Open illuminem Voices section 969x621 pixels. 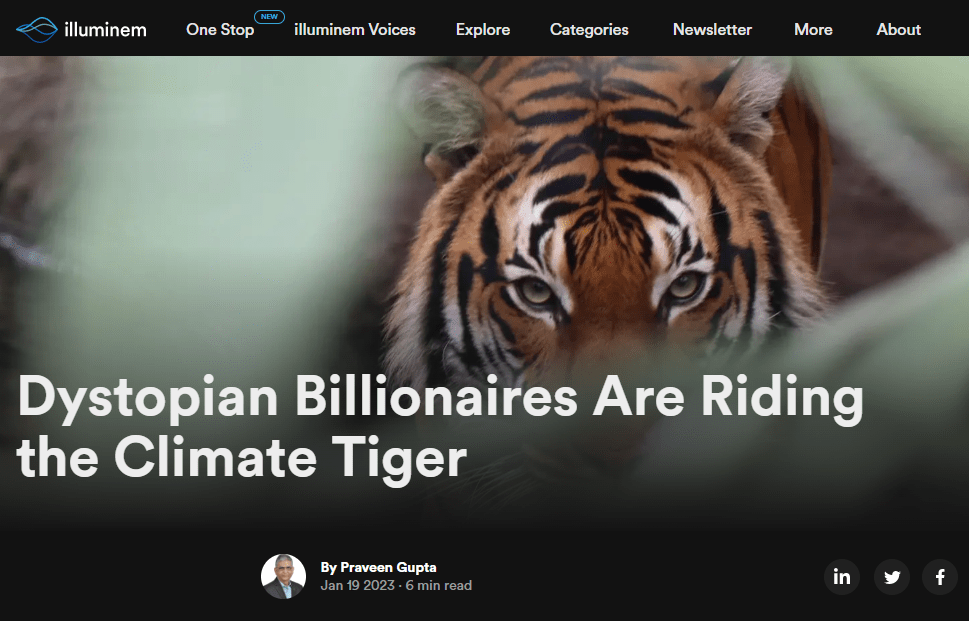[x=355, y=30]
